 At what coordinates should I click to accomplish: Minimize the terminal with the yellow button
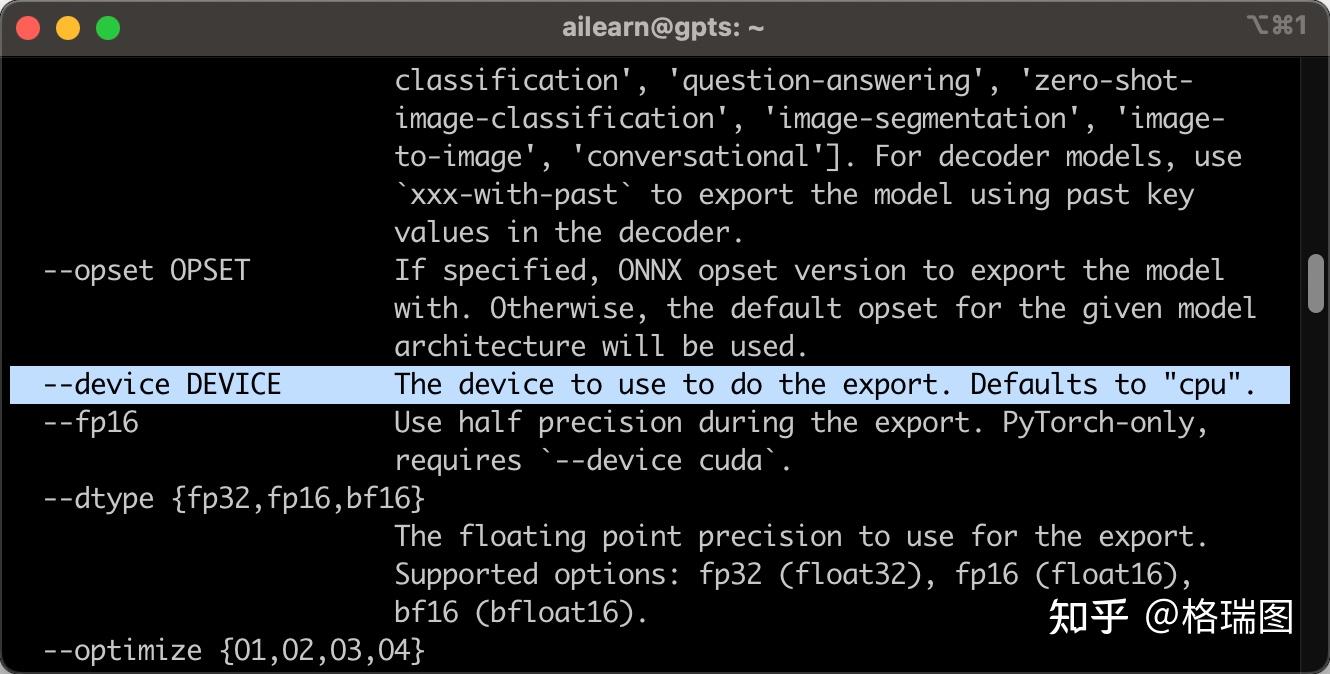pyautogui.click(x=68, y=28)
